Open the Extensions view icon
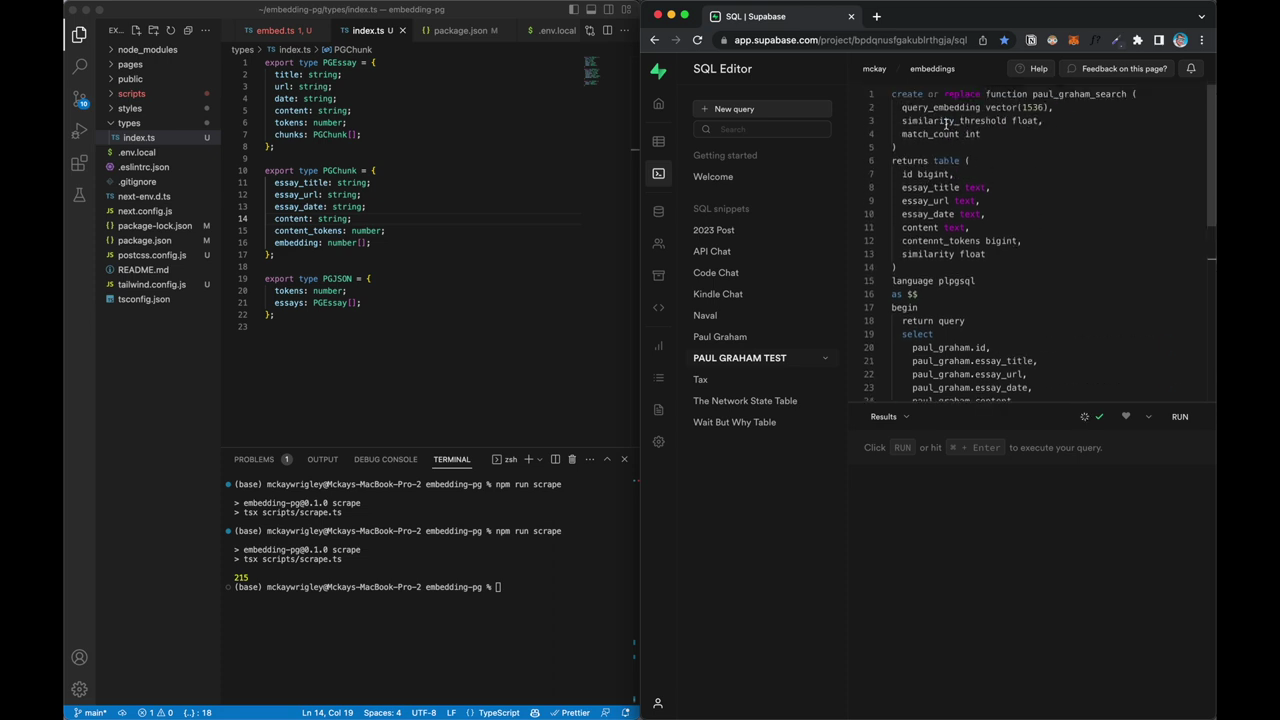Viewport: 1280px width, 720px height. tap(79, 163)
